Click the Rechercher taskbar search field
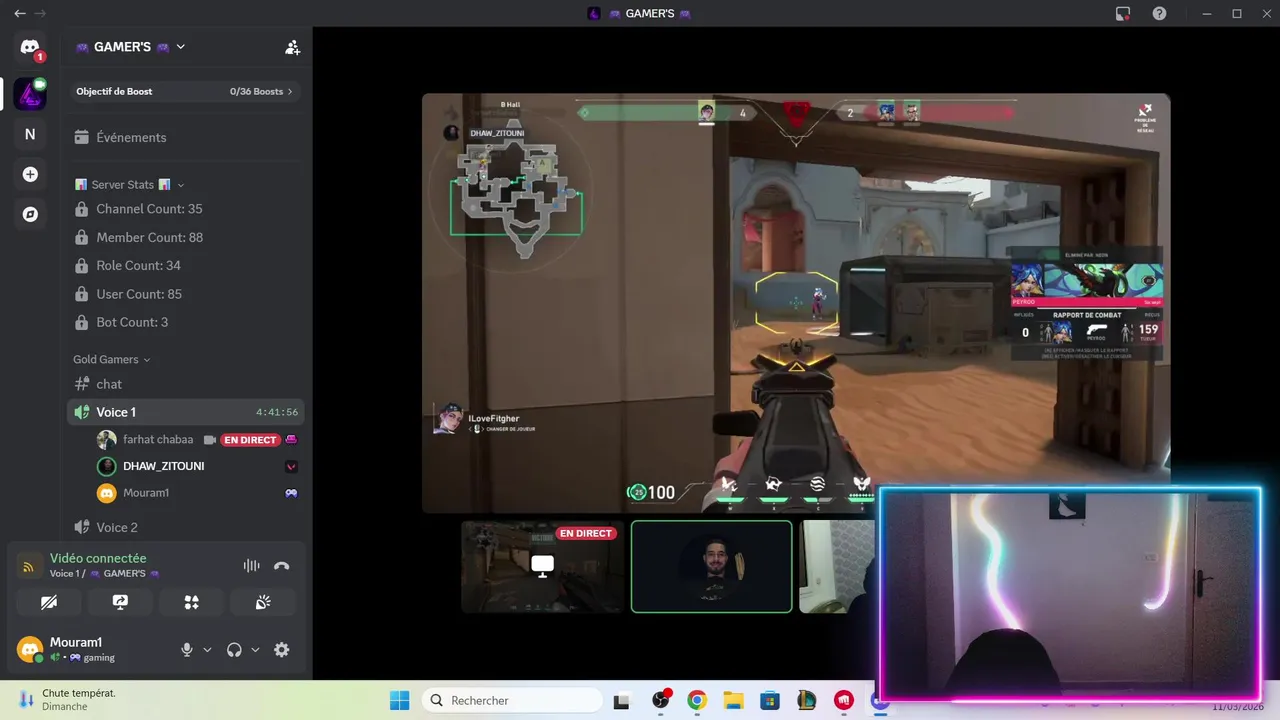 point(512,700)
